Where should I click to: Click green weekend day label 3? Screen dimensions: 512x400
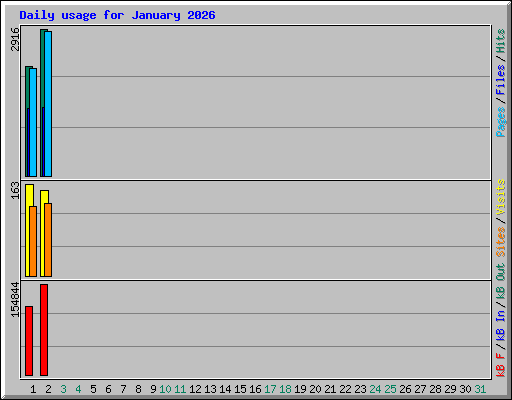[x=63, y=389]
